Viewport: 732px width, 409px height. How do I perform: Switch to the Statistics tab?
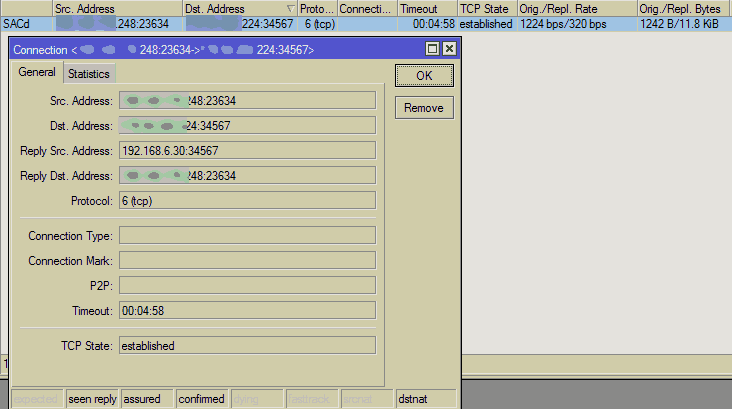[89, 74]
